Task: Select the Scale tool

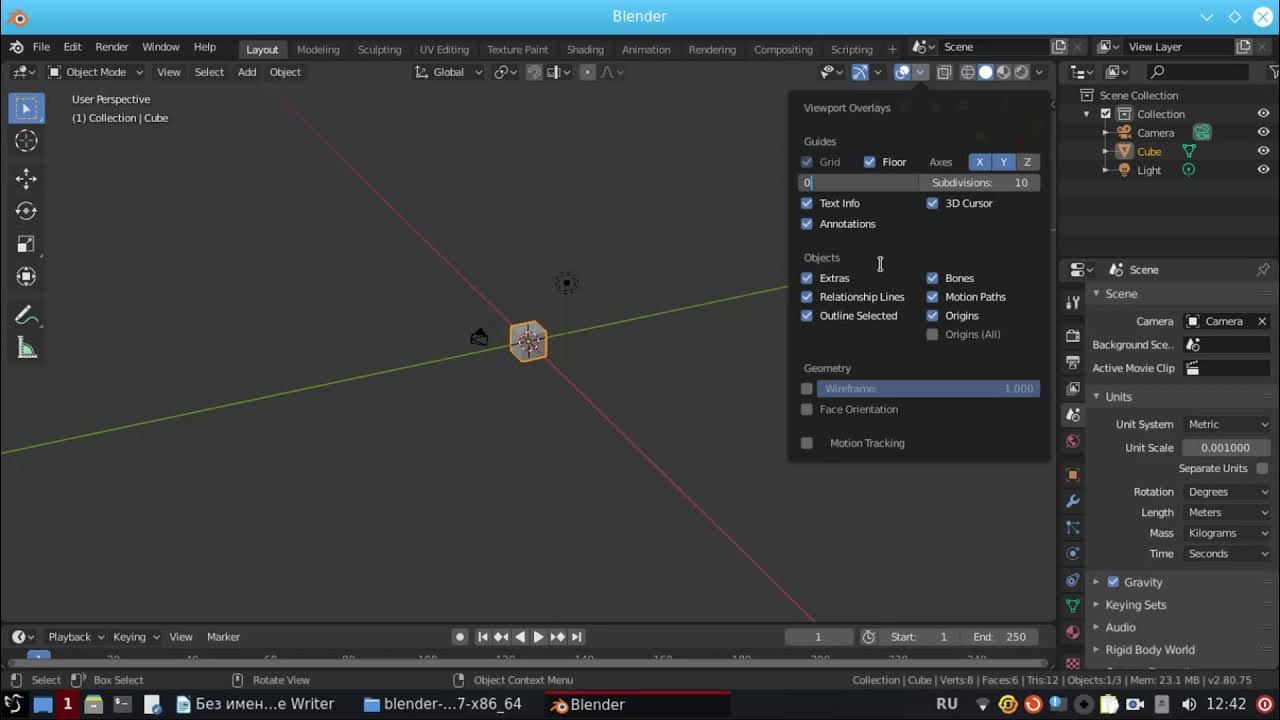Action: tap(26, 244)
